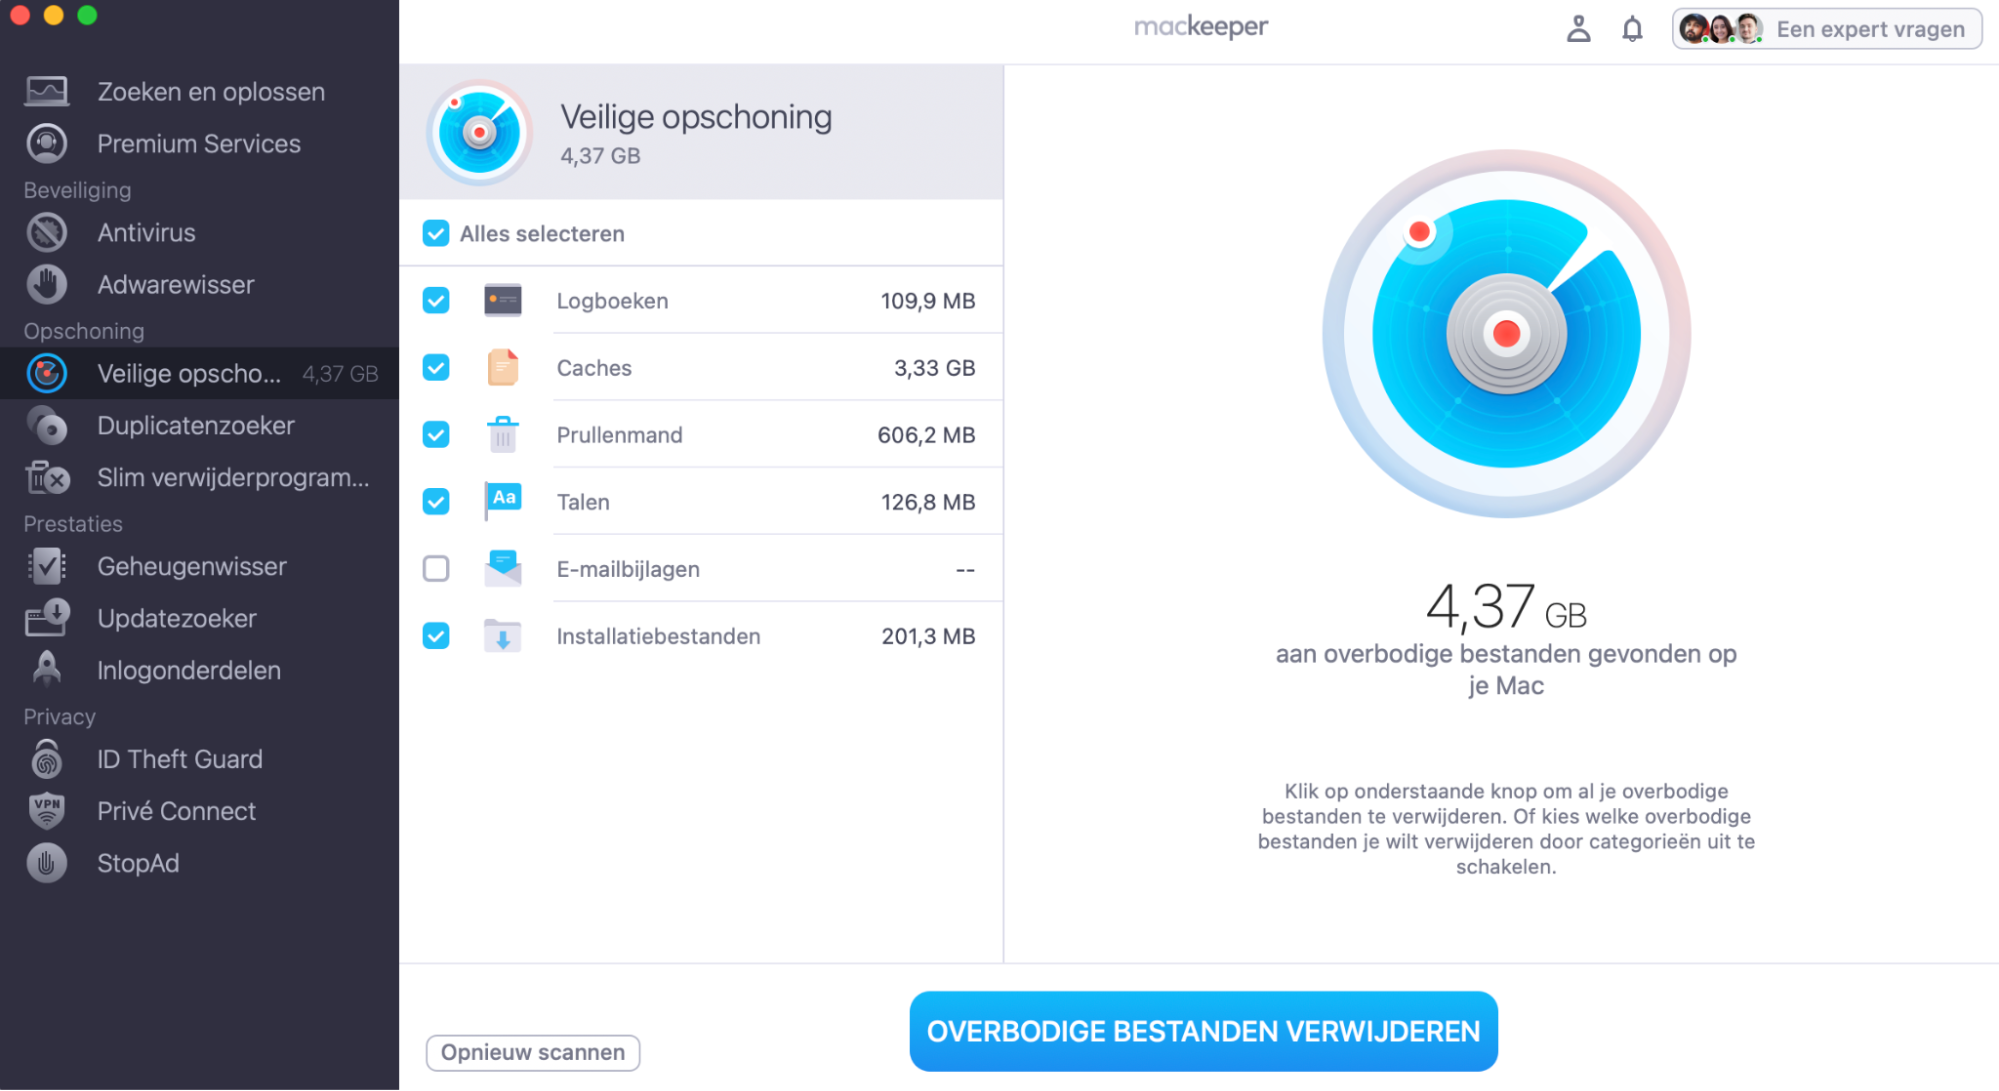Click the Updatezoeker download icon
This screenshot has height=1091, width=1999.
click(x=46, y=619)
